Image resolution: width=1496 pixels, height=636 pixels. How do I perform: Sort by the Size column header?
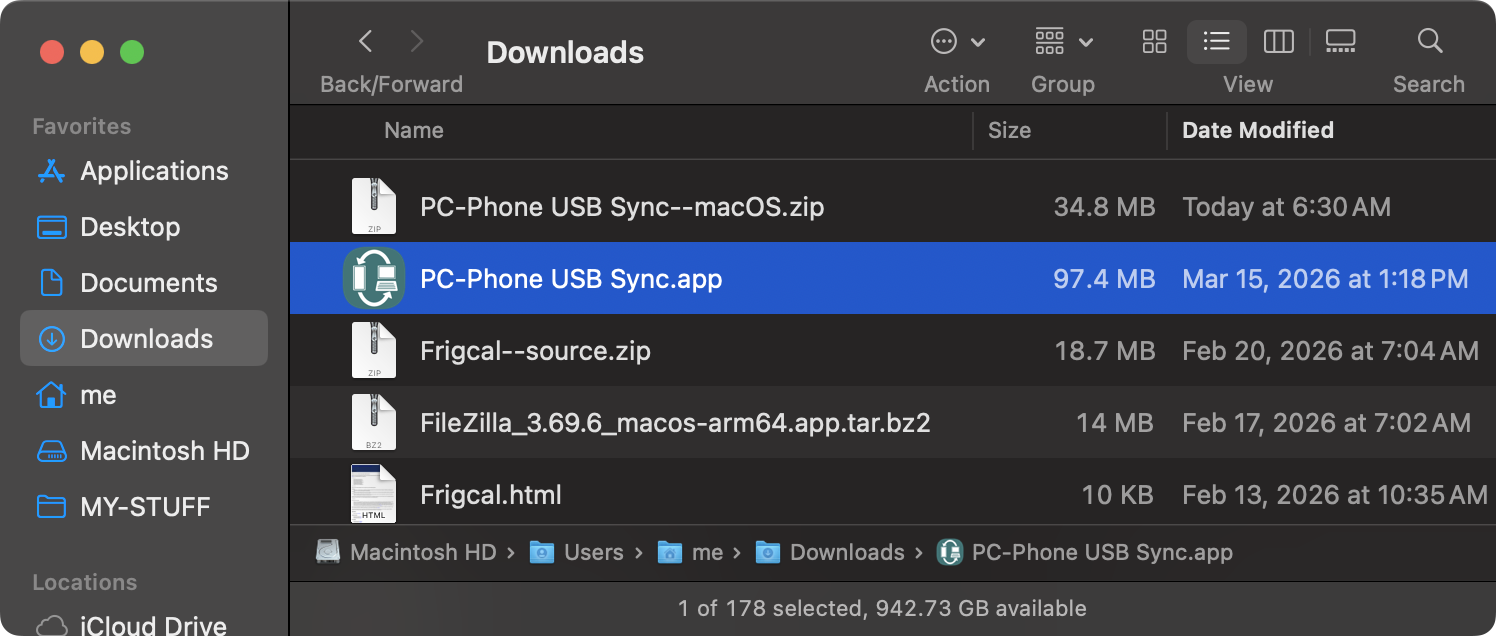[1009, 130]
